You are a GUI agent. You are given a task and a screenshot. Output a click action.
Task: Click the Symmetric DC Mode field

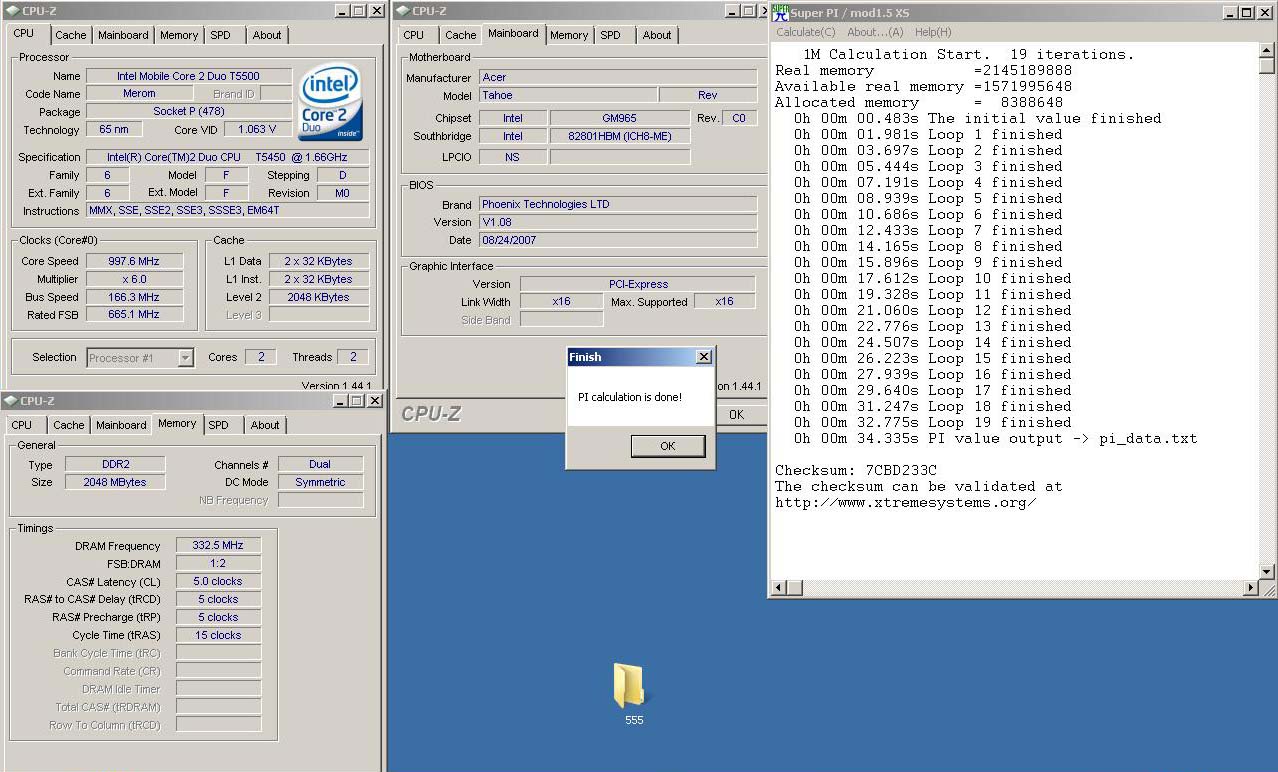[320, 482]
